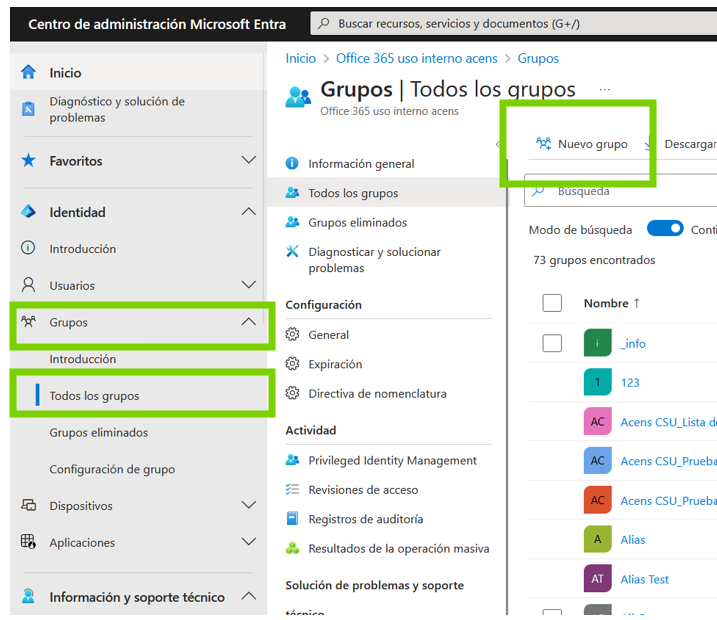Screen dimensions: 717x620
Task: Click the purple AT Alias Test avatar
Action: pyautogui.click(x=598, y=579)
